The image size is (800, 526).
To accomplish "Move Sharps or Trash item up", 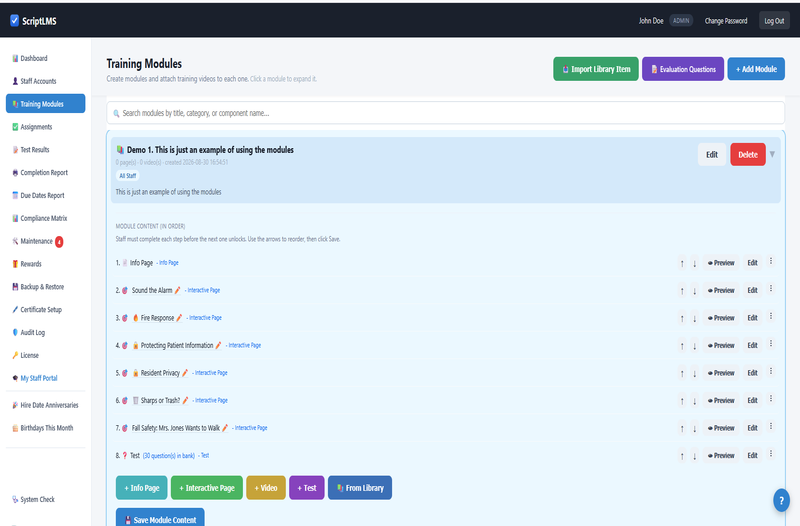I will pos(682,401).
